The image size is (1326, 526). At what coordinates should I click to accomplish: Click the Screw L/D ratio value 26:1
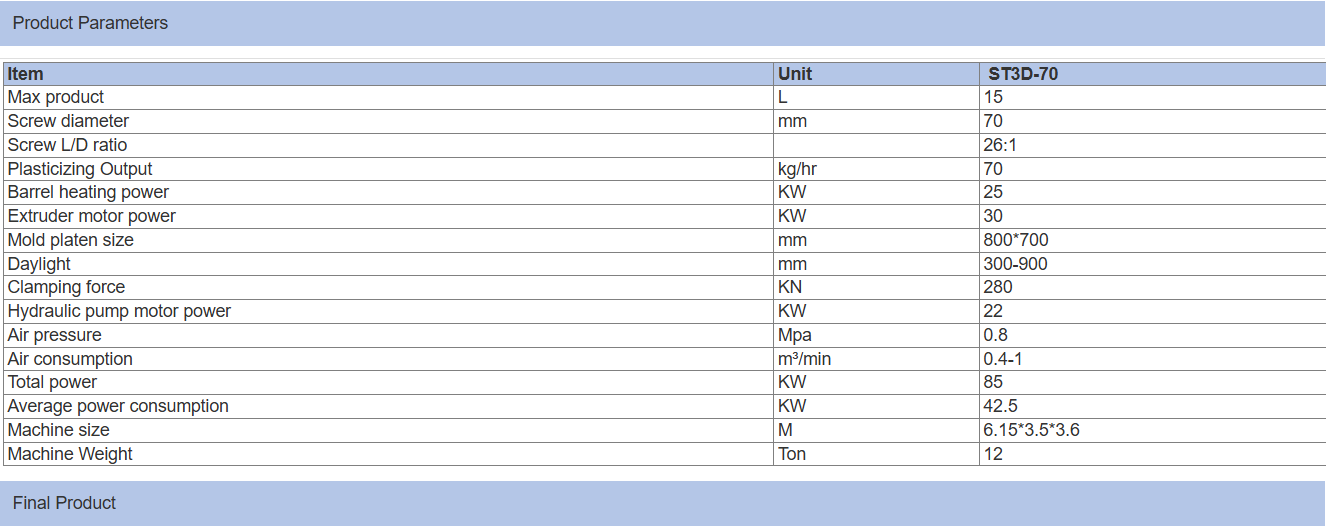(x=1000, y=145)
